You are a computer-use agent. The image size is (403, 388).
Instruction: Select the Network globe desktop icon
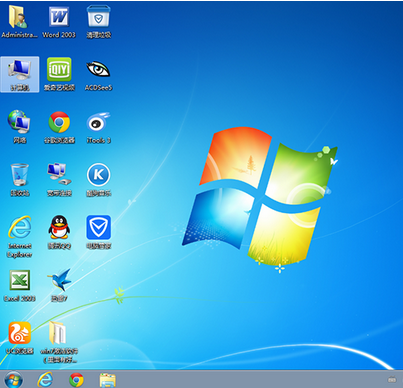point(20,127)
